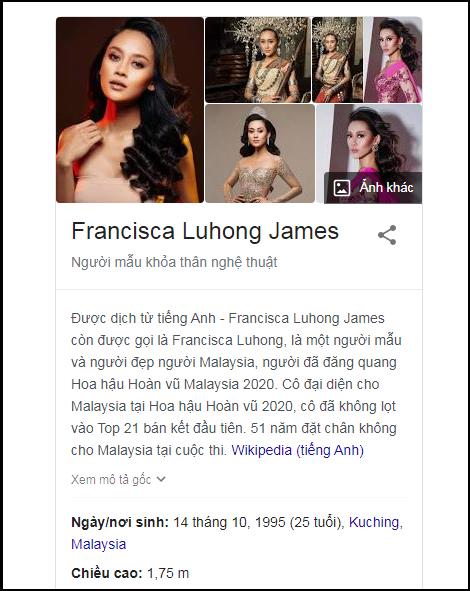Open the Malaysia link under birthplace
The image size is (470, 591).
click(x=98, y=544)
